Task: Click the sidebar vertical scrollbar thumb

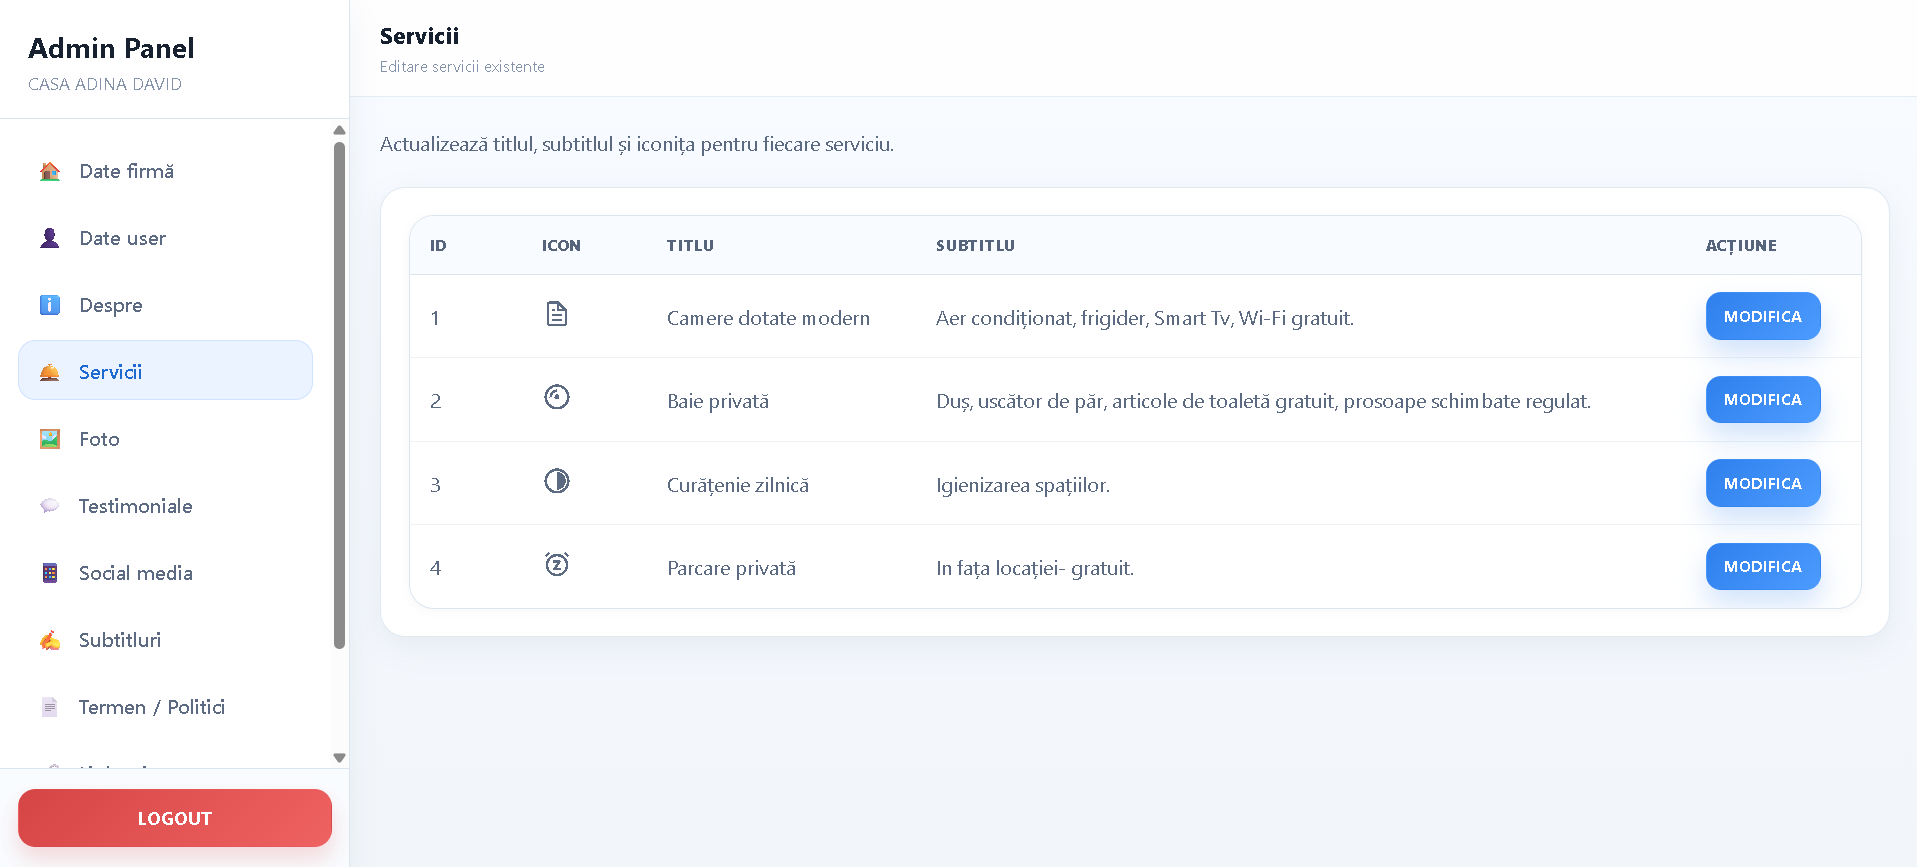Action: [339, 395]
